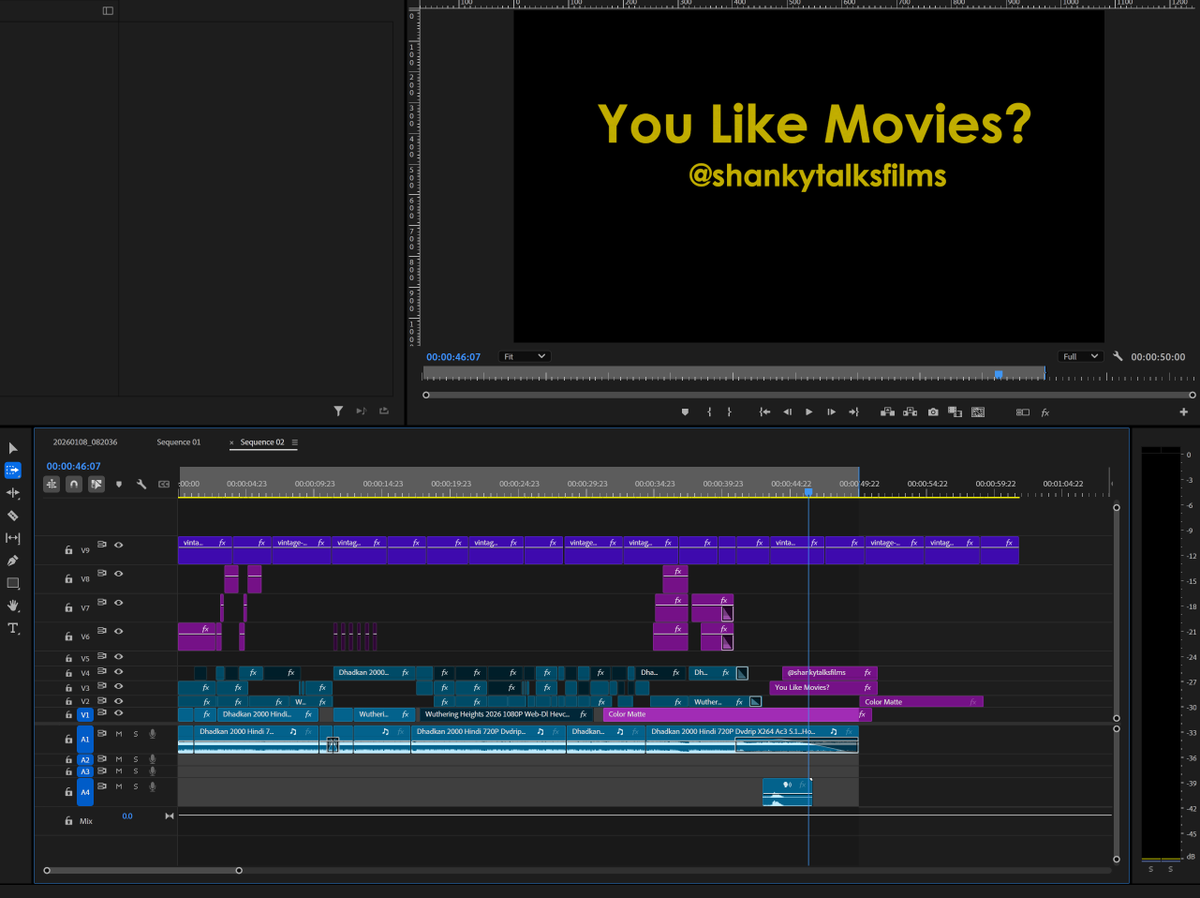Image resolution: width=1200 pixels, height=898 pixels.
Task: Add marker in timeline header
Action: click(x=119, y=484)
